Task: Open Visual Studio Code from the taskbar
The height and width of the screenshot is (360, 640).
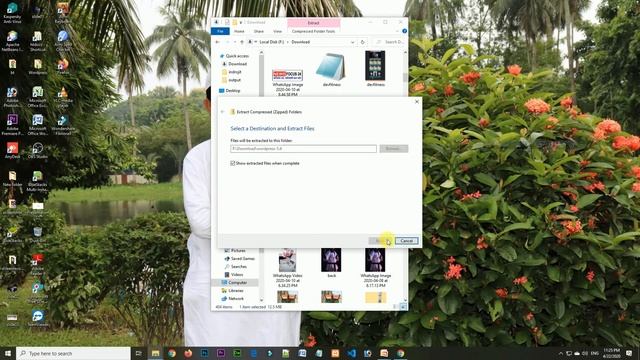Action: pyautogui.click(x=351, y=353)
